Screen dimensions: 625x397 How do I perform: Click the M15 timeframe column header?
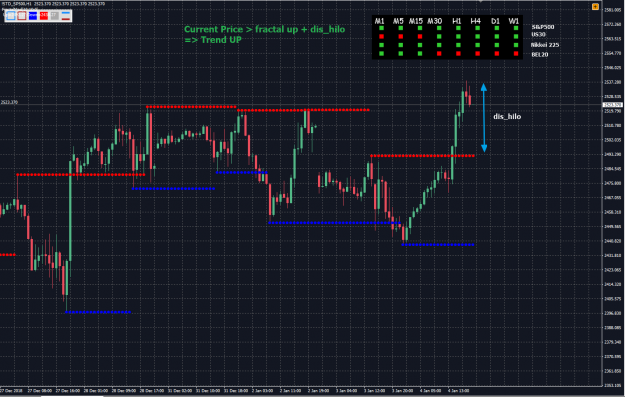(416, 21)
